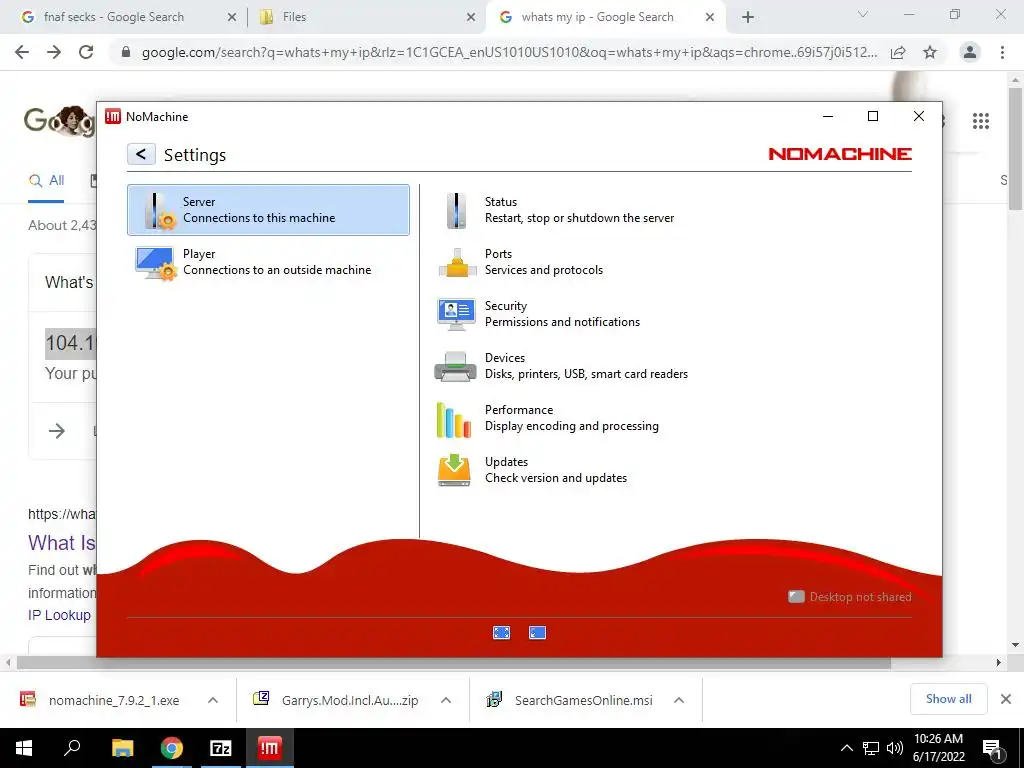Open Security permissions and notifications text
Viewport: 1024px width, 768px height.
pos(562,314)
